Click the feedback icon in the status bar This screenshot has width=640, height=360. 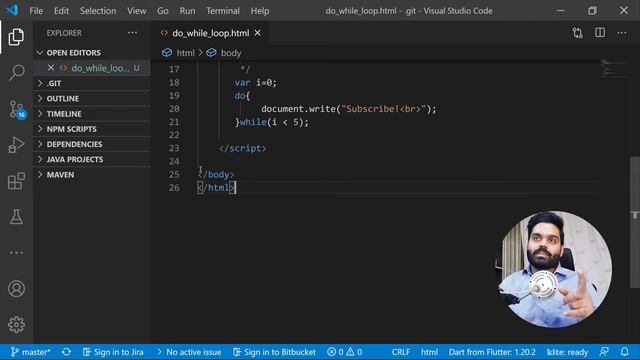coord(604,352)
